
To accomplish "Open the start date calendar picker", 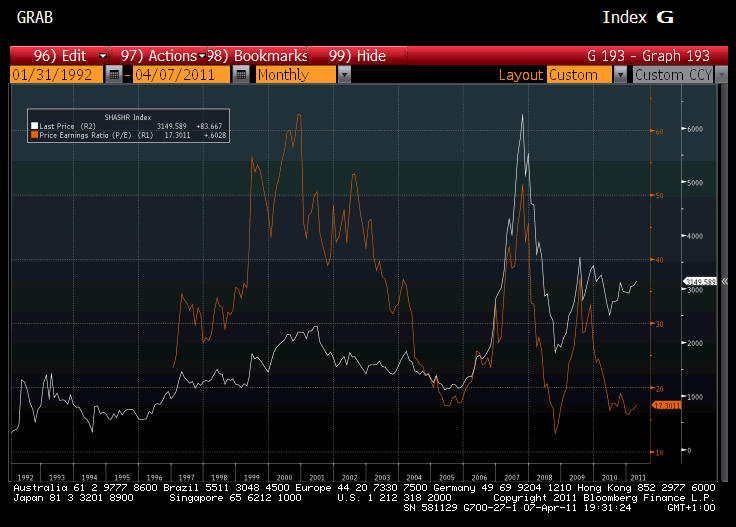I will [115, 75].
